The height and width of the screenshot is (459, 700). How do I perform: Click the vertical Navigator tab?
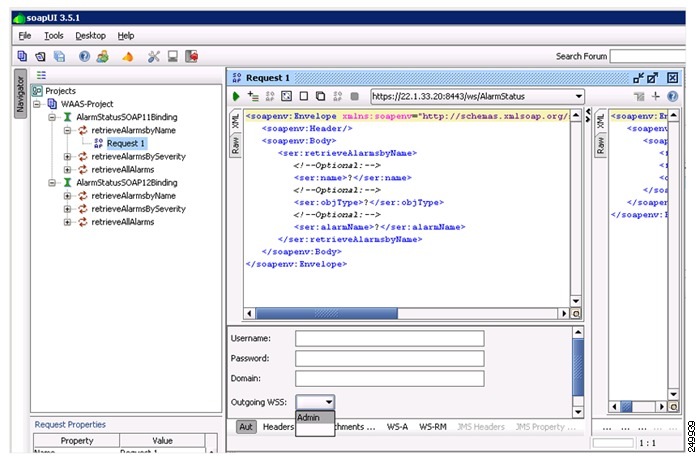20,93
